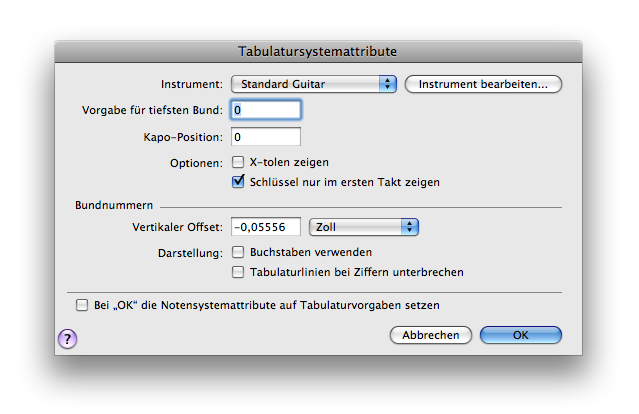Enable the X-tolen zeigen checkbox

coord(239,161)
